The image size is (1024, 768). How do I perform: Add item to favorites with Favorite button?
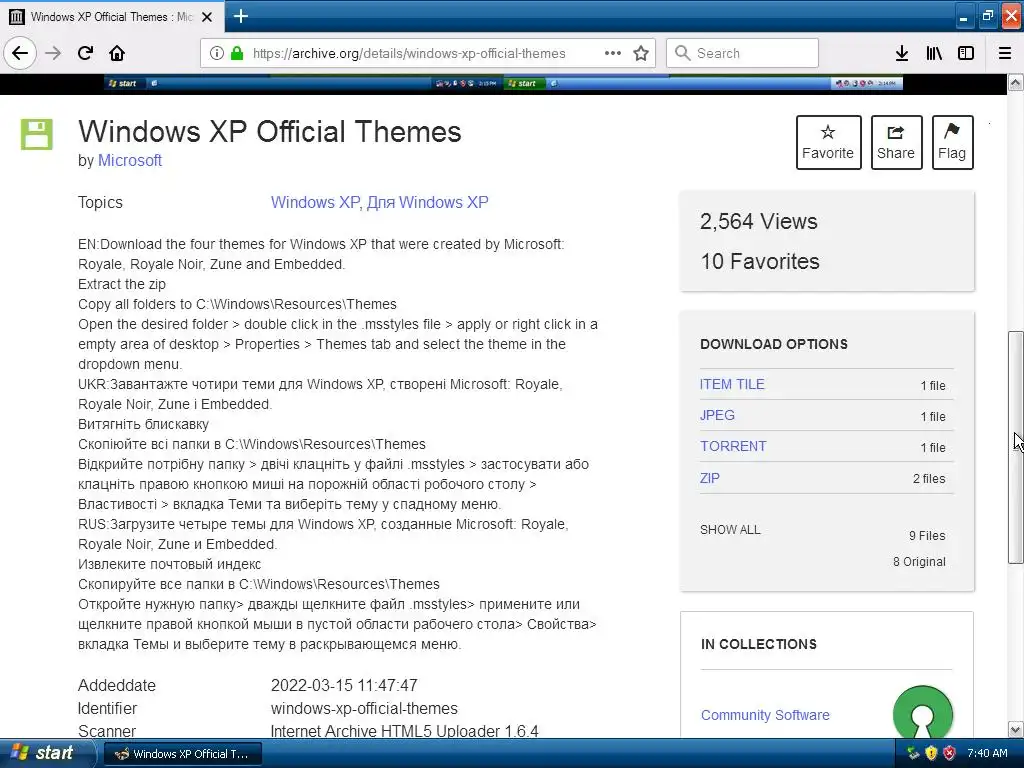coord(828,142)
